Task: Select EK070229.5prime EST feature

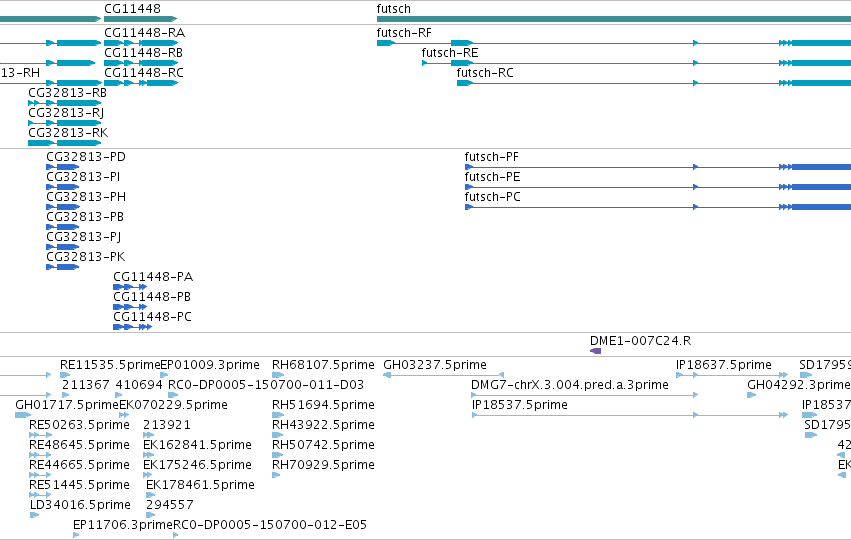Action: [x=124, y=415]
